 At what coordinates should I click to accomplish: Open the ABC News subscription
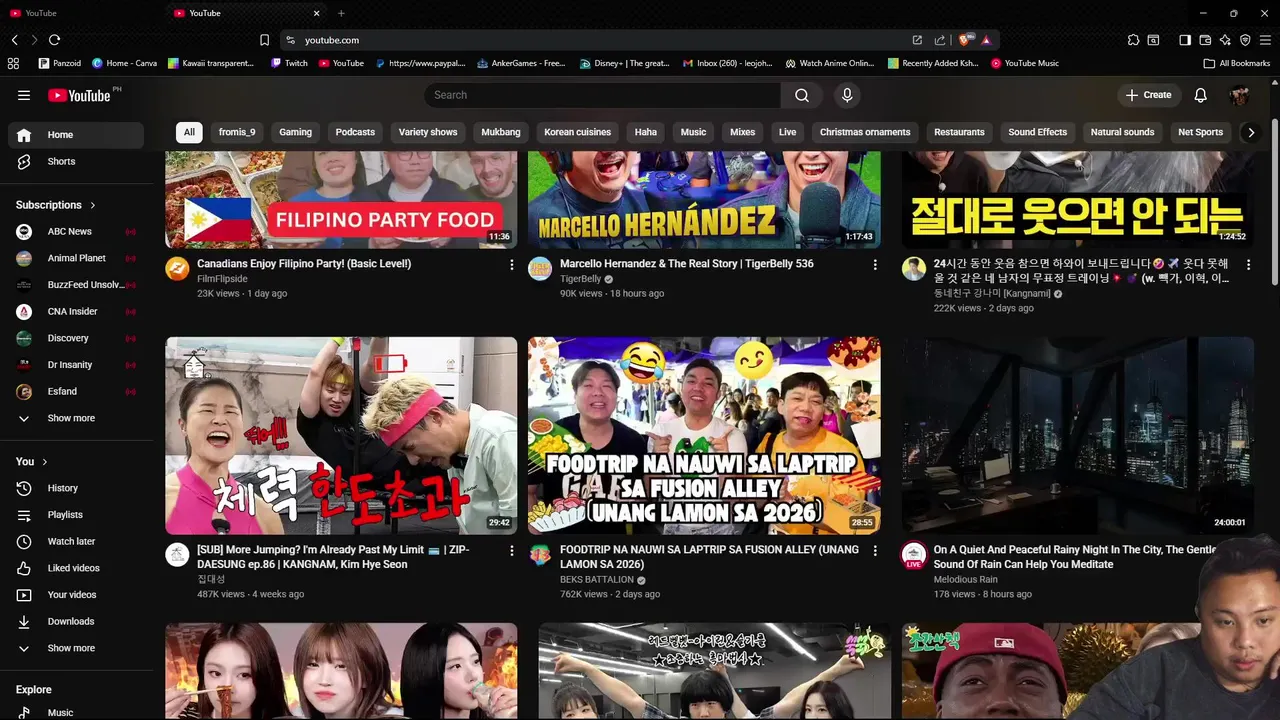[x=78, y=231]
